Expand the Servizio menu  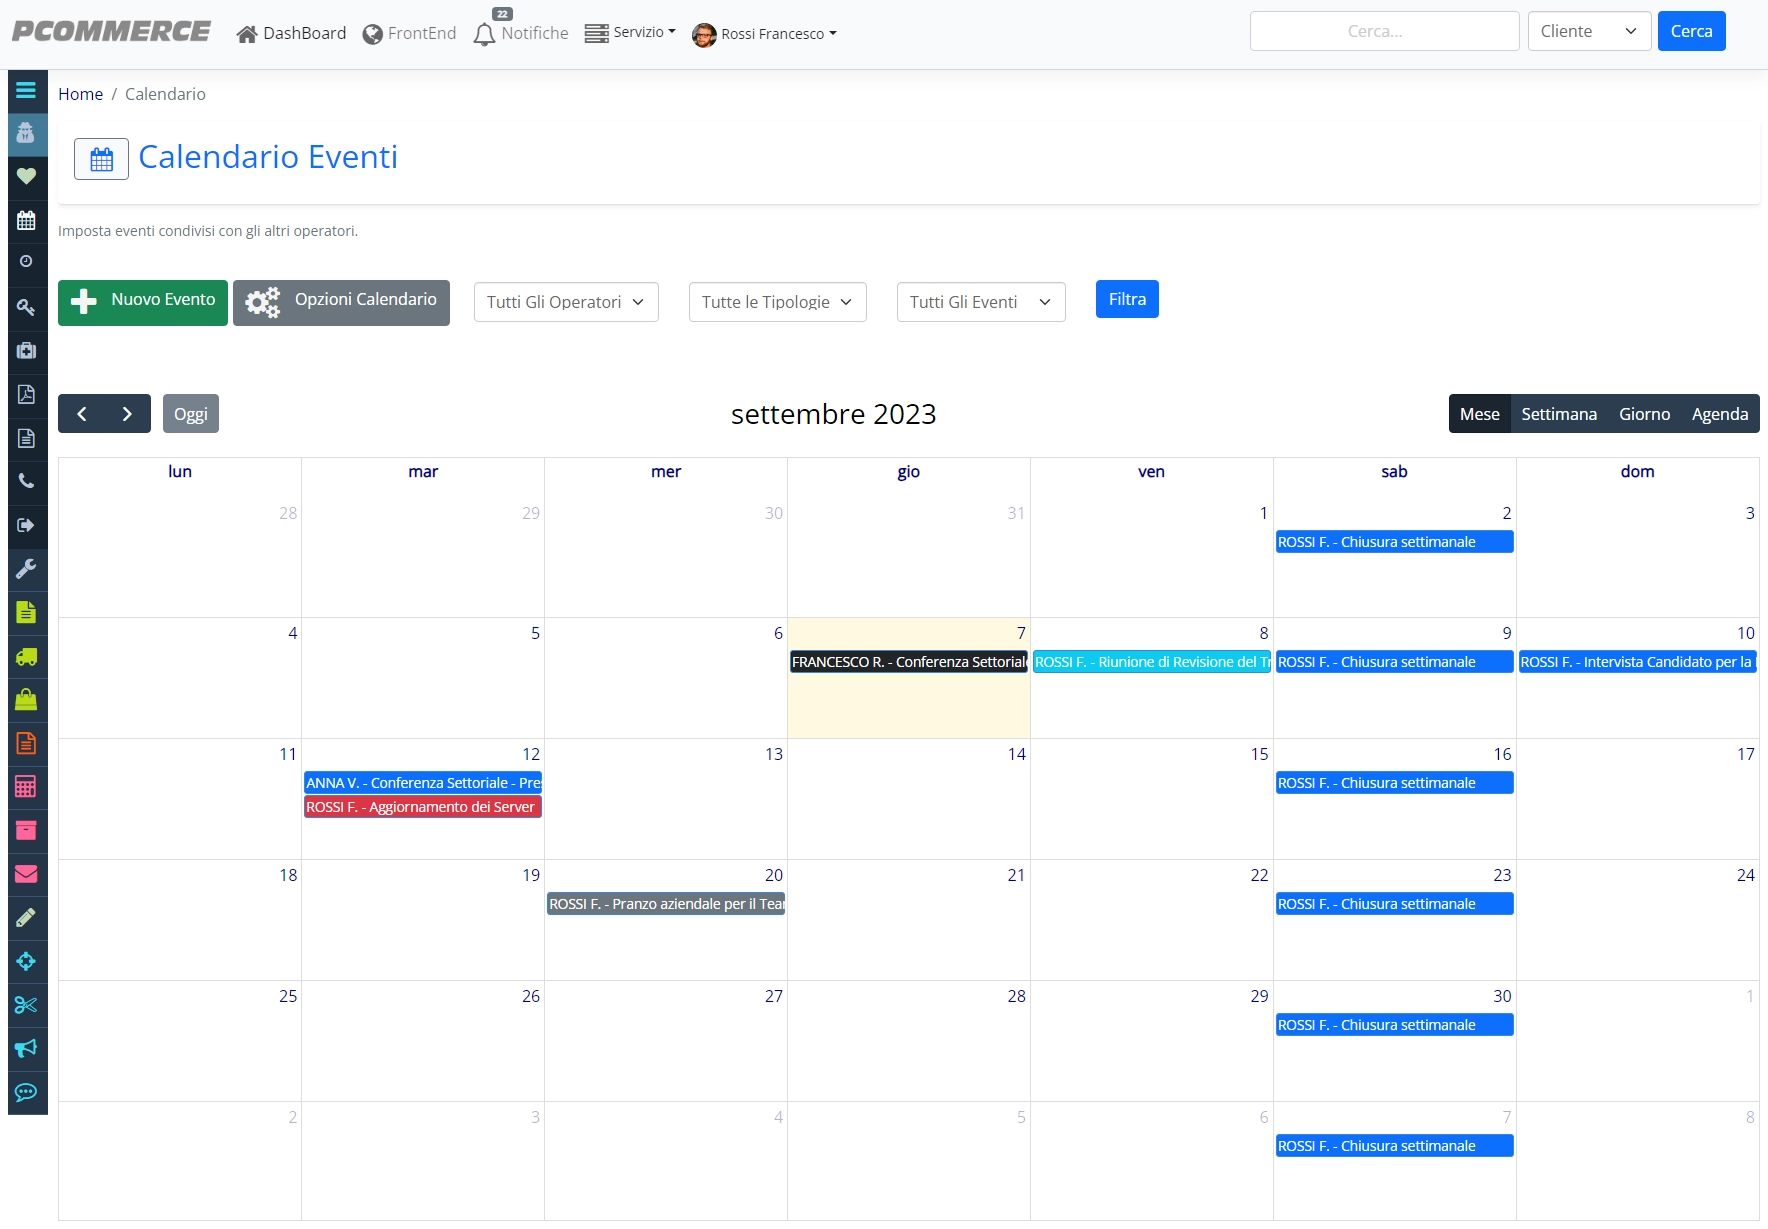coord(630,33)
